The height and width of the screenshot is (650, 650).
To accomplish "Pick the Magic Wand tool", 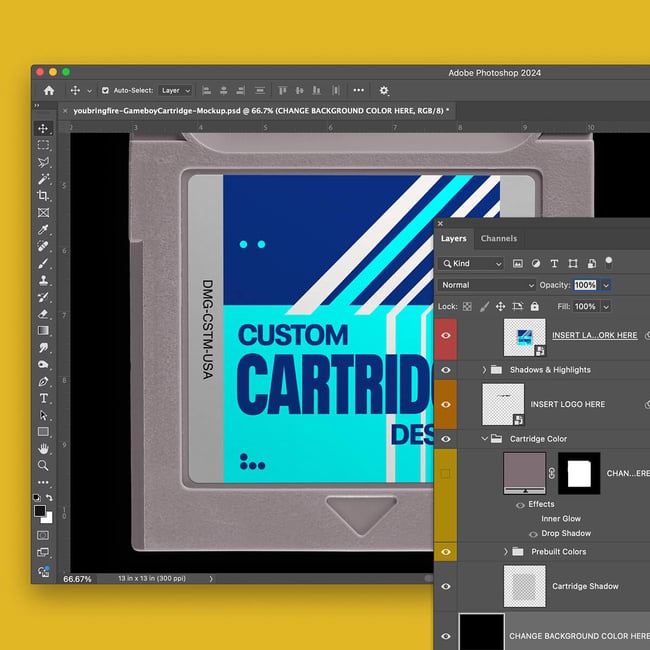I will (43, 178).
